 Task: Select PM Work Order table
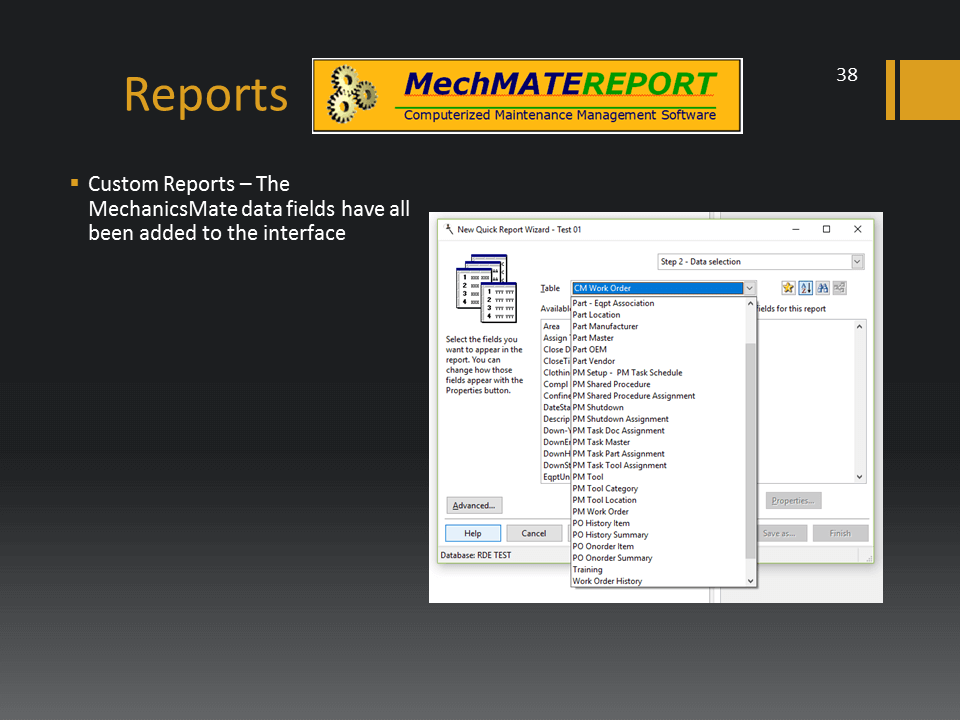tap(658, 512)
